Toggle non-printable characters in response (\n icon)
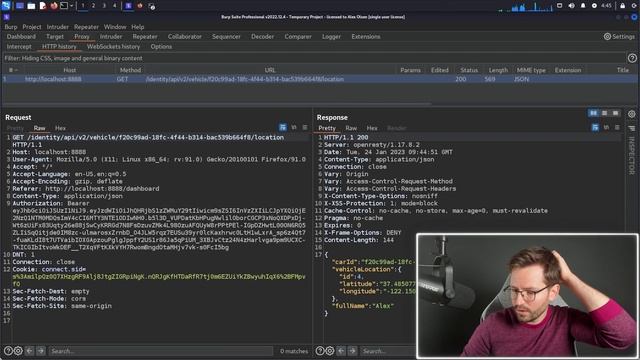Screen dimensions: 640x360 coord(606,128)
